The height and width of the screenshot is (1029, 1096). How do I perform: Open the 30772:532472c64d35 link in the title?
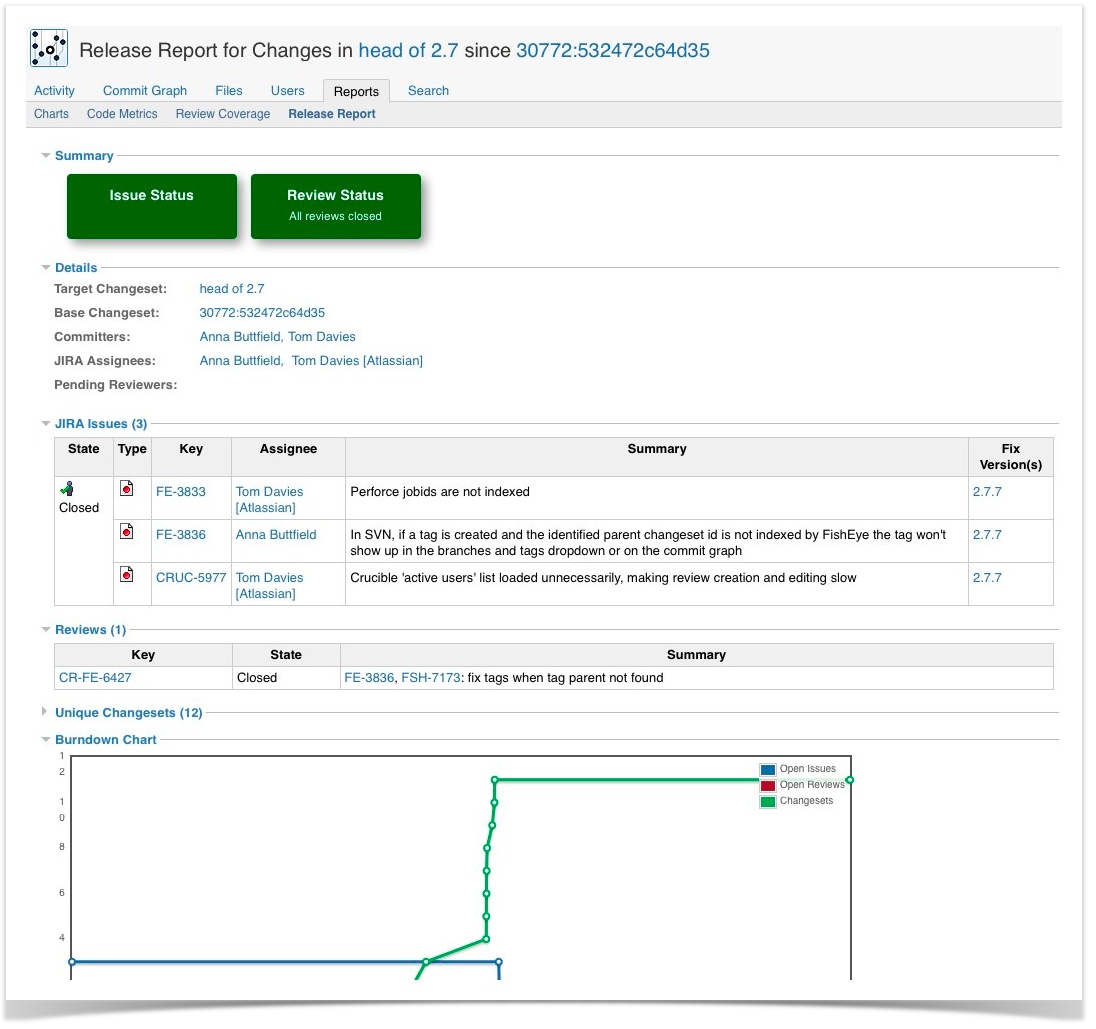click(613, 50)
